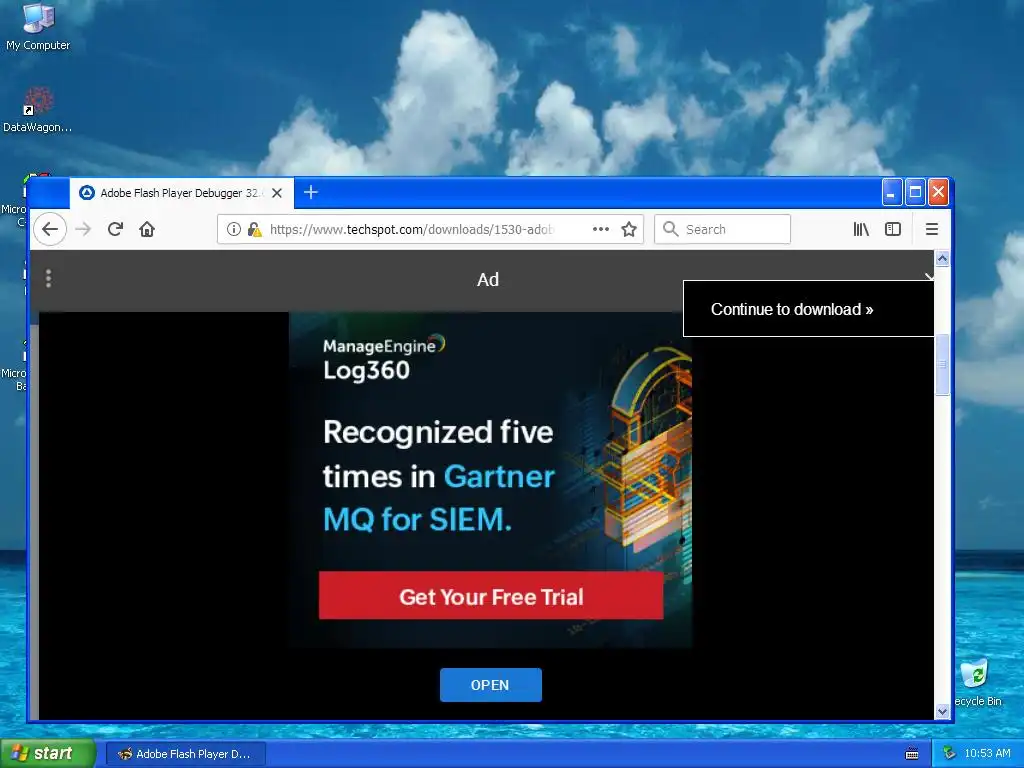The width and height of the screenshot is (1024, 768).
Task: Go to the Firefox home page
Action: (147, 229)
